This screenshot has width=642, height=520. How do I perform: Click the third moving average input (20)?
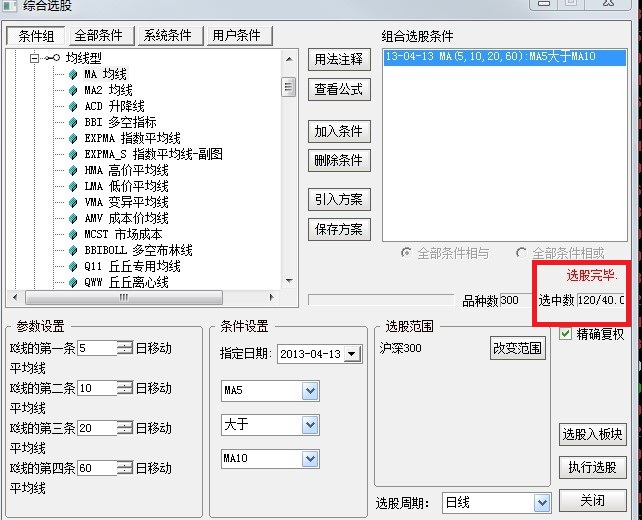97,428
